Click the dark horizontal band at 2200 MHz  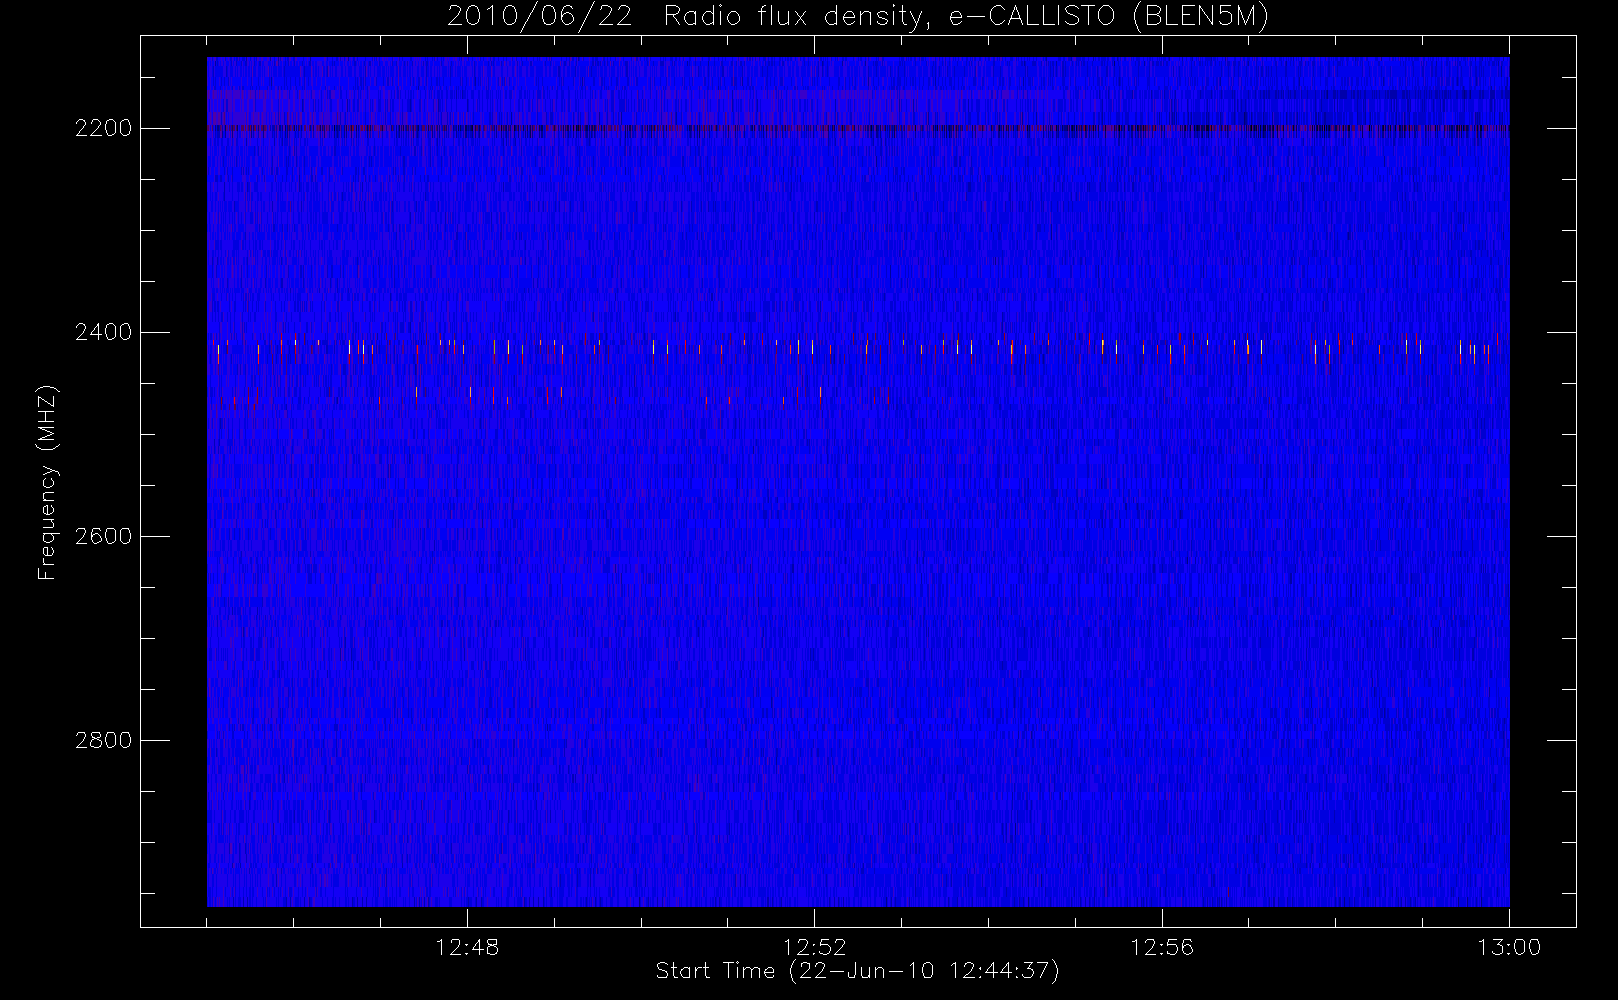[x=858, y=129]
